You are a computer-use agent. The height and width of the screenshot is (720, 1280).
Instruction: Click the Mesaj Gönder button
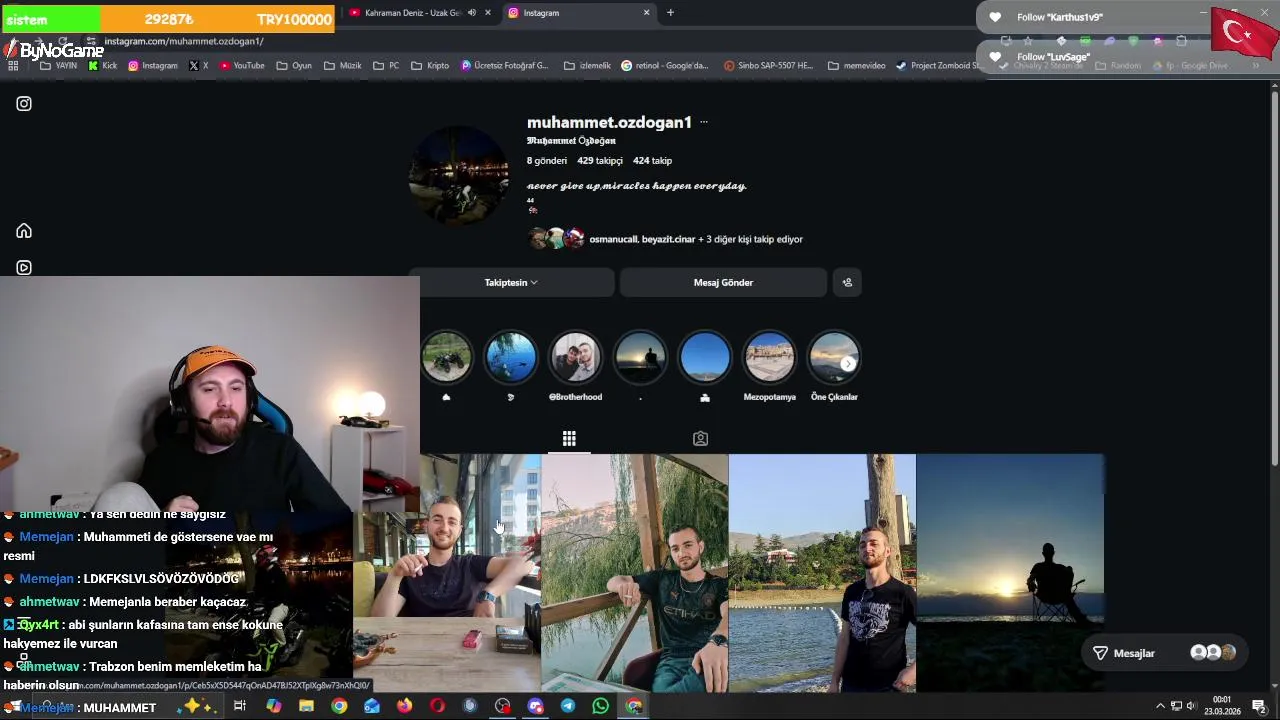[x=723, y=282]
